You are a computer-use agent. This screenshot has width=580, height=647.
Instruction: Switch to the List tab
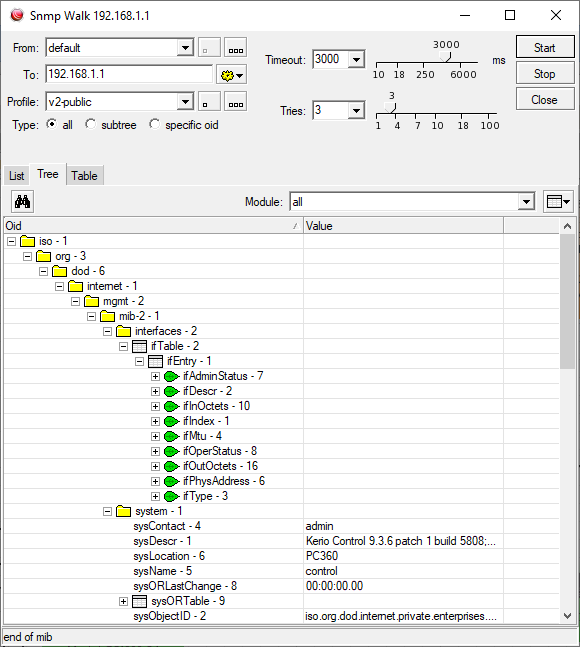pos(17,176)
